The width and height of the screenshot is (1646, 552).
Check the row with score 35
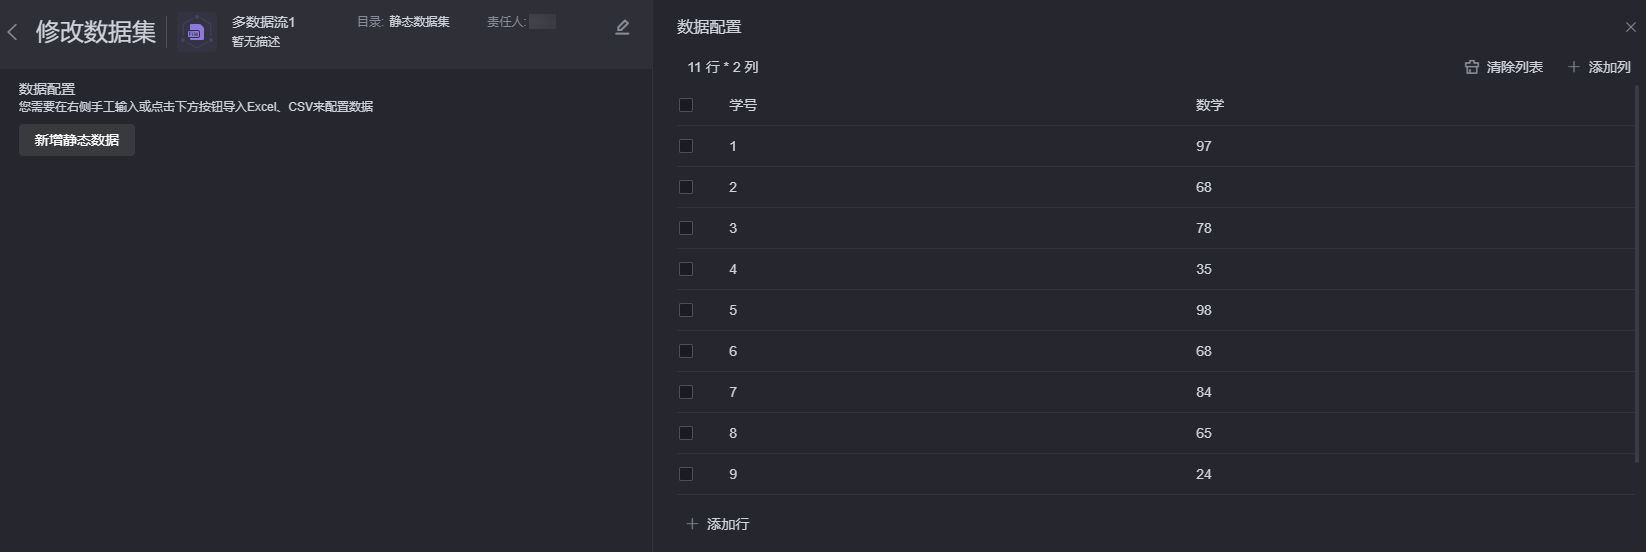point(686,269)
